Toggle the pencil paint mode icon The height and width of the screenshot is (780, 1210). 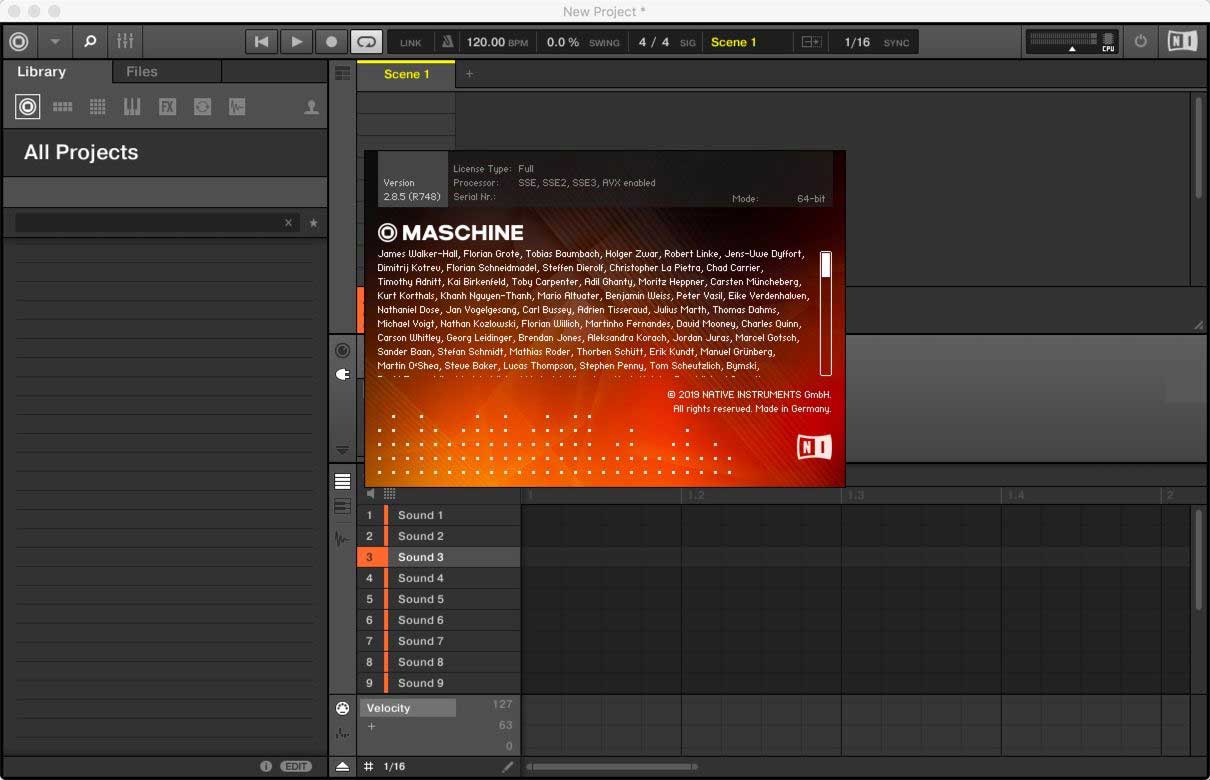tap(508, 766)
